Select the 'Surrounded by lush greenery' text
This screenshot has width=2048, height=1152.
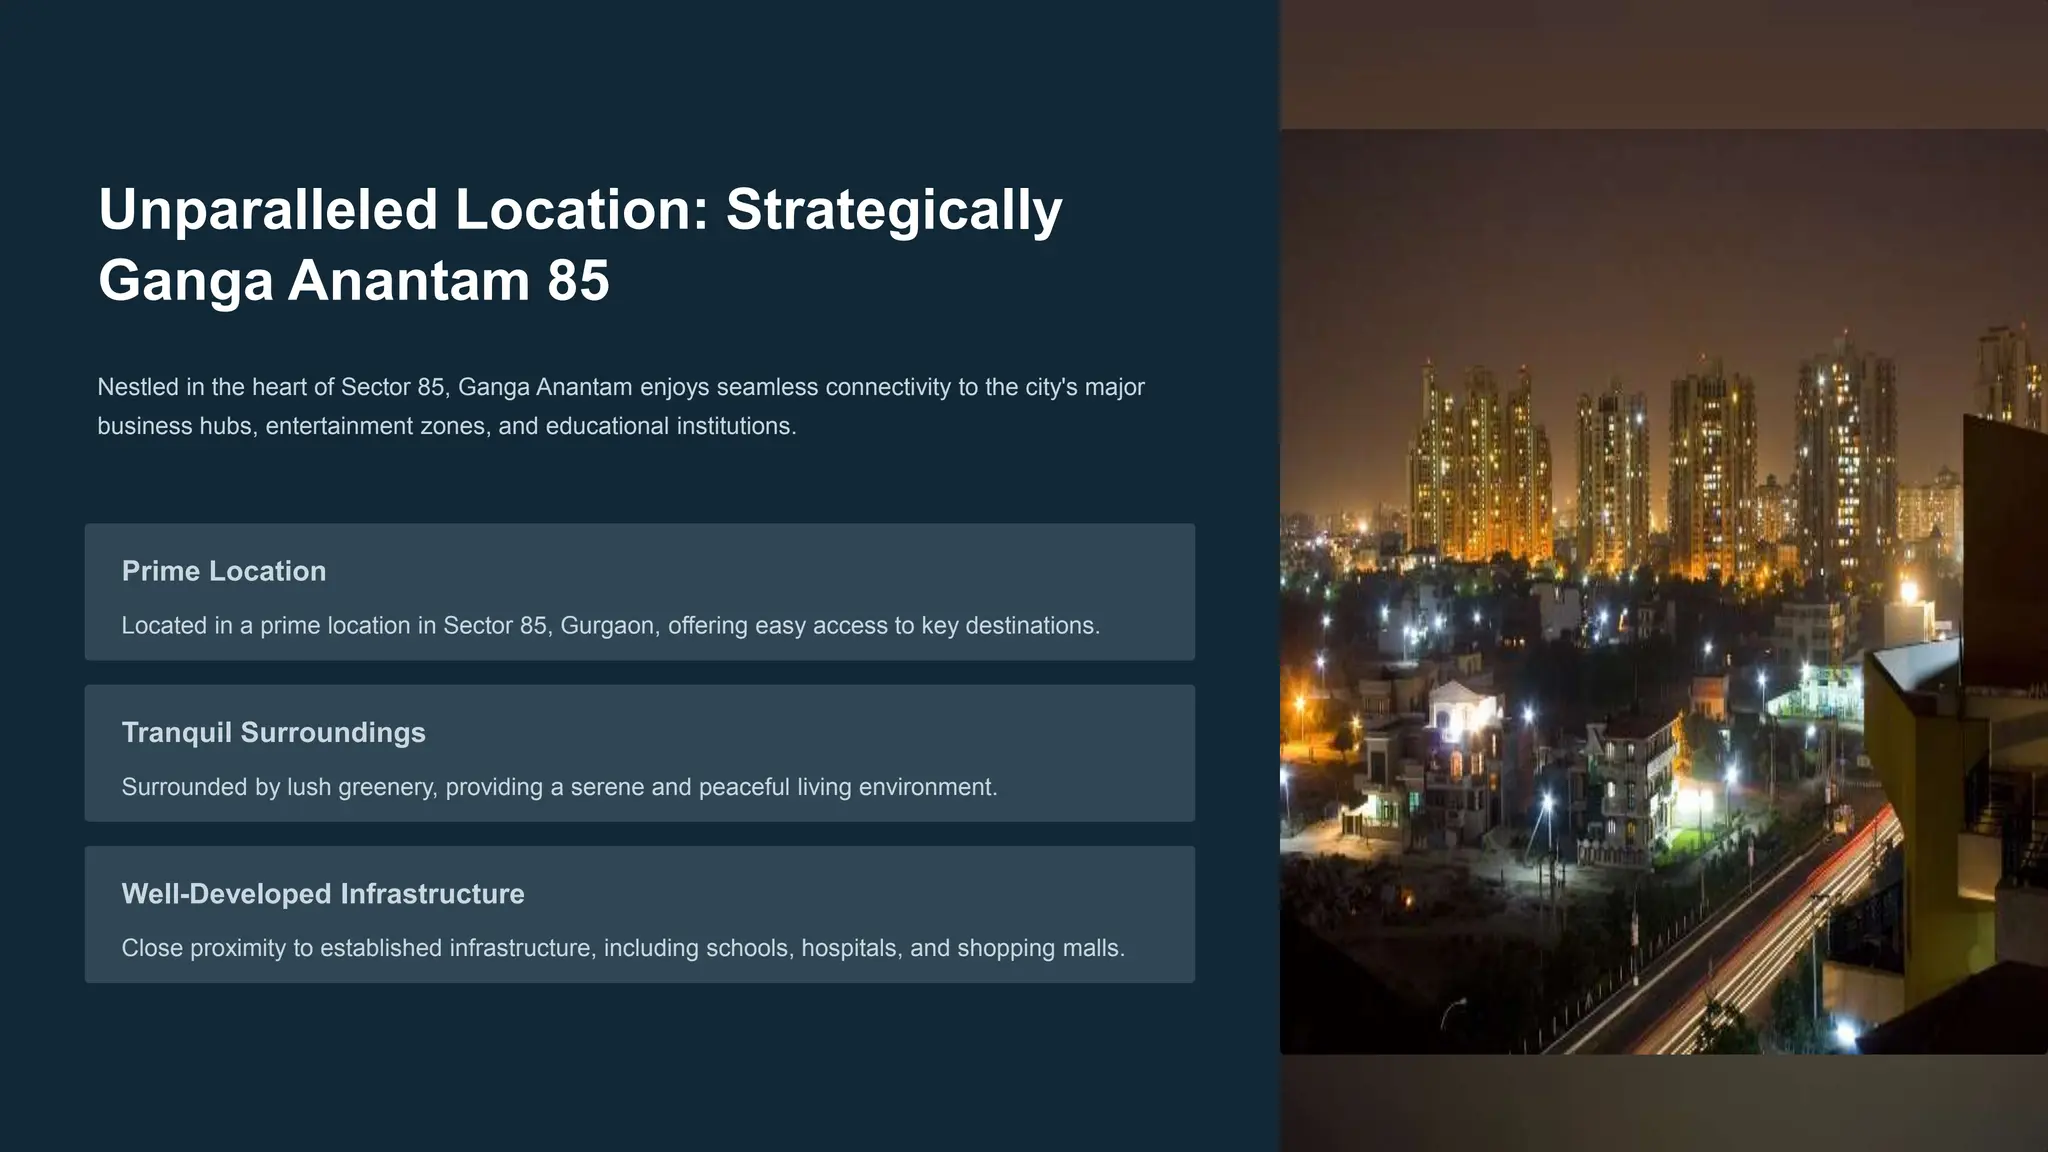pyautogui.click(x=559, y=787)
